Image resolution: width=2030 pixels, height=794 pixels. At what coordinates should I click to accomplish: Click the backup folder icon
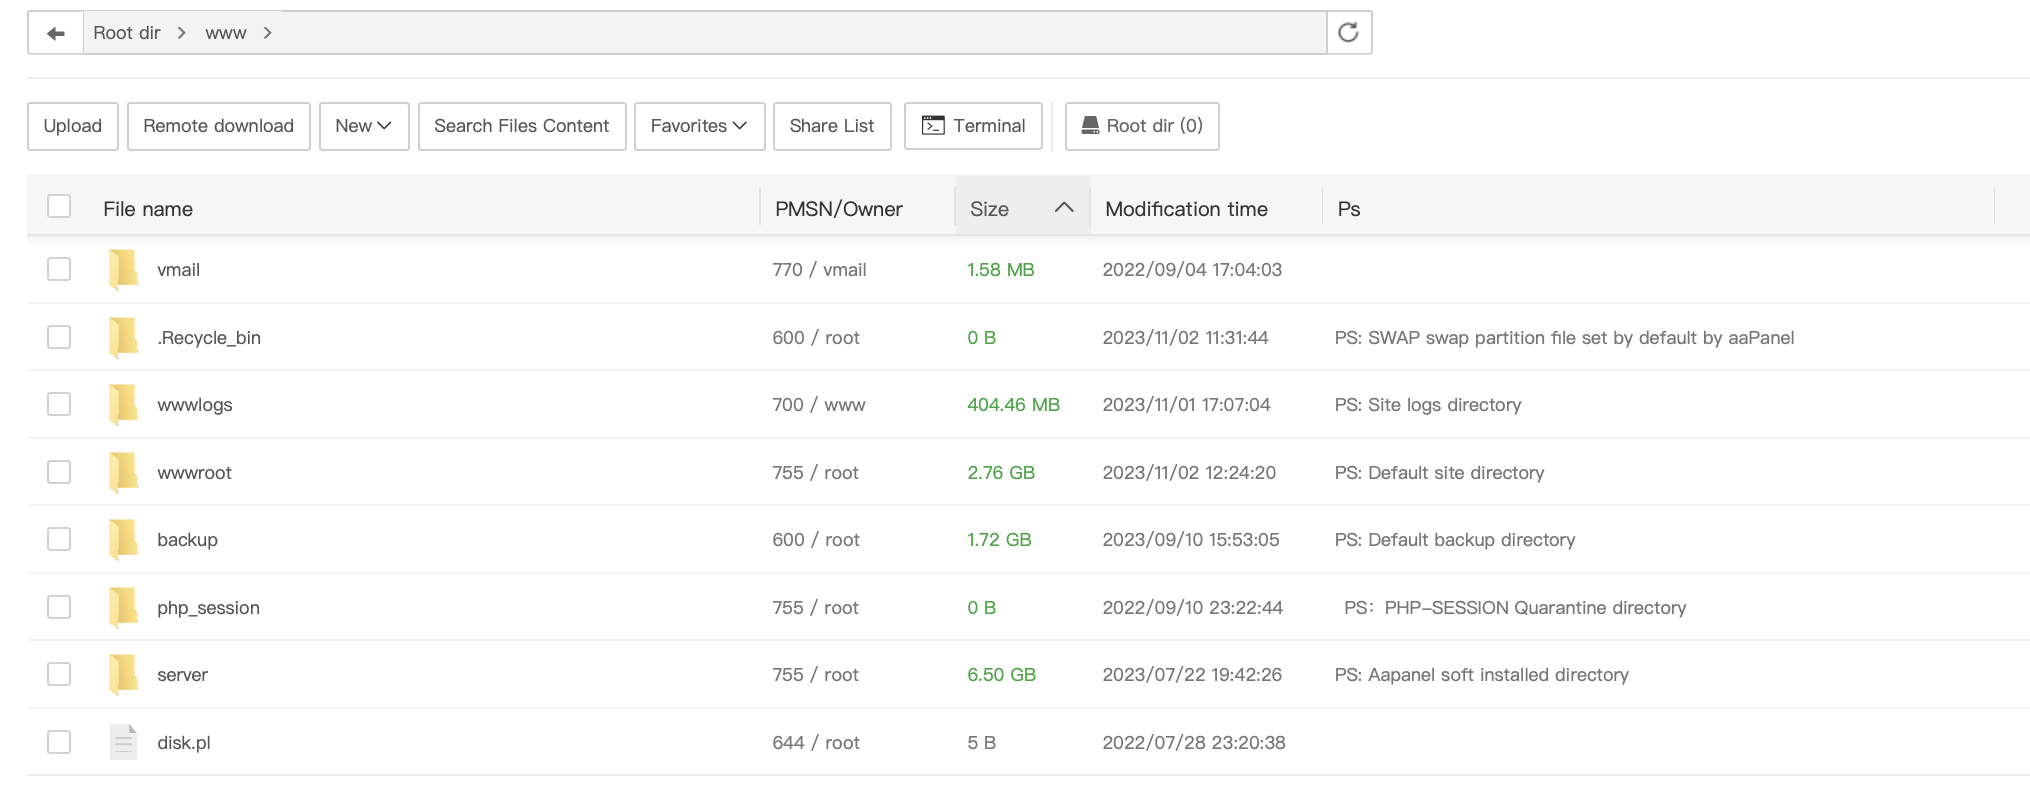(x=123, y=540)
